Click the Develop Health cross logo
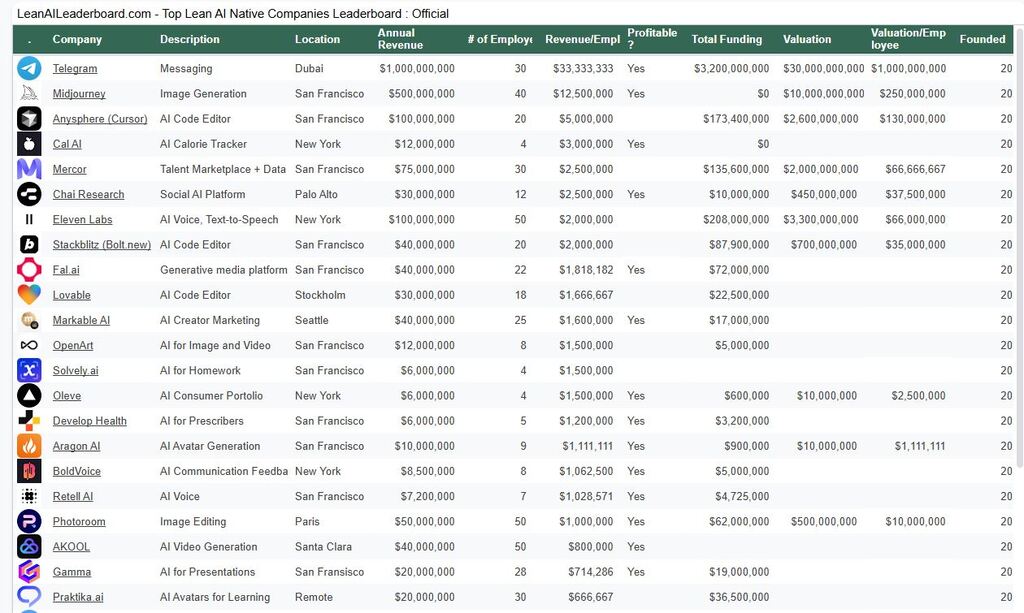1024x613 pixels. tap(29, 421)
